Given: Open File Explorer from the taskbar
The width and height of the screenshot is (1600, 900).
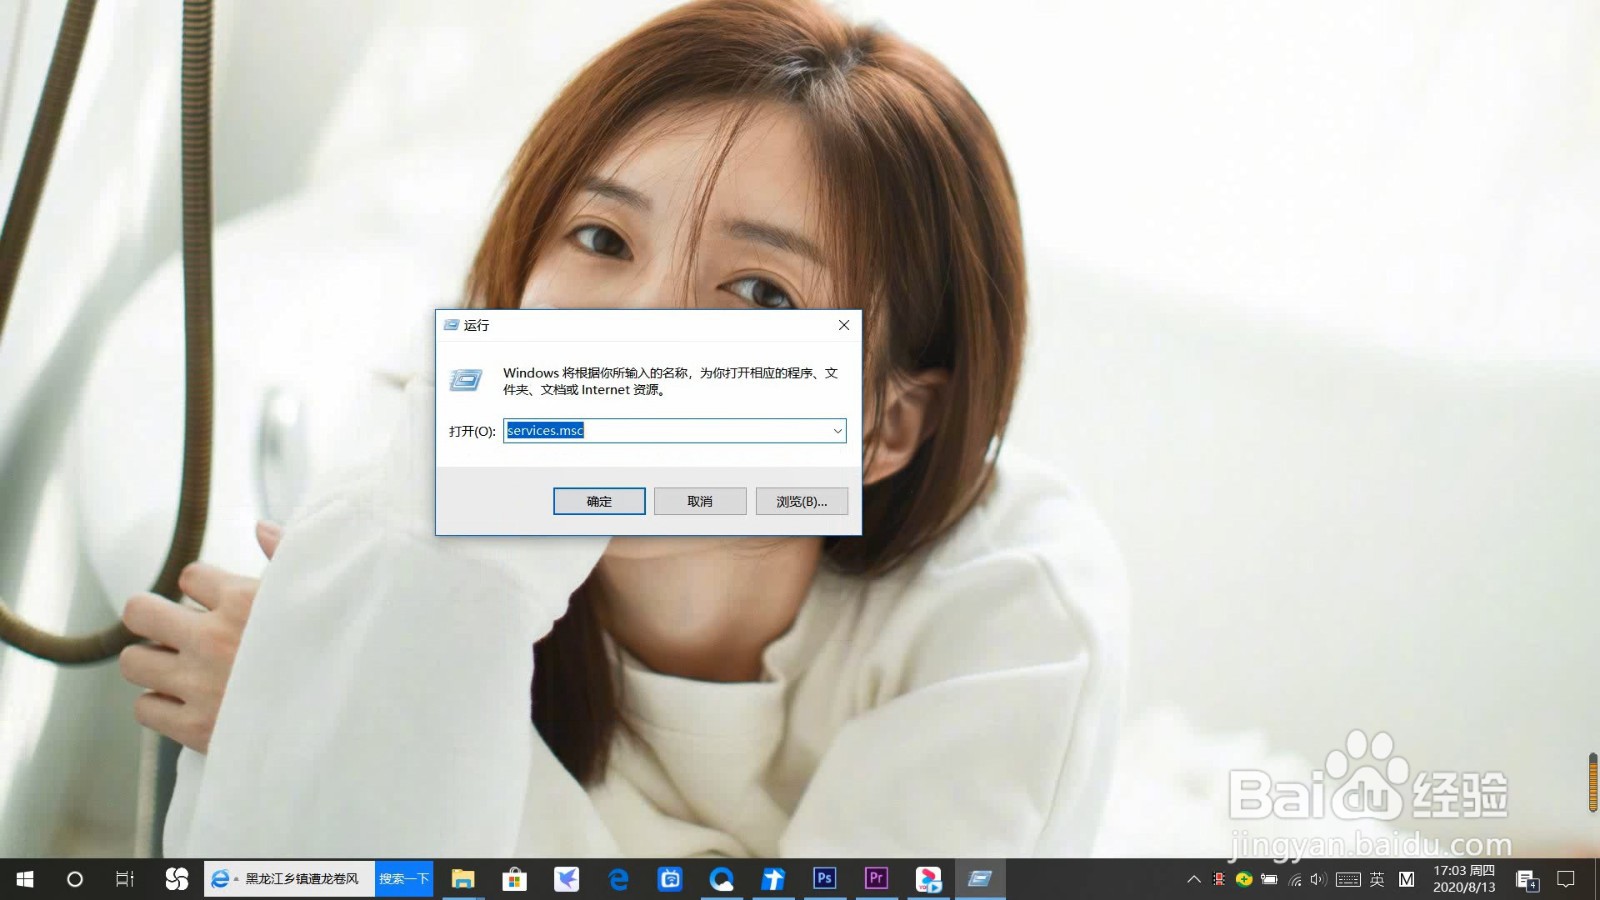Looking at the screenshot, I should (463, 879).
